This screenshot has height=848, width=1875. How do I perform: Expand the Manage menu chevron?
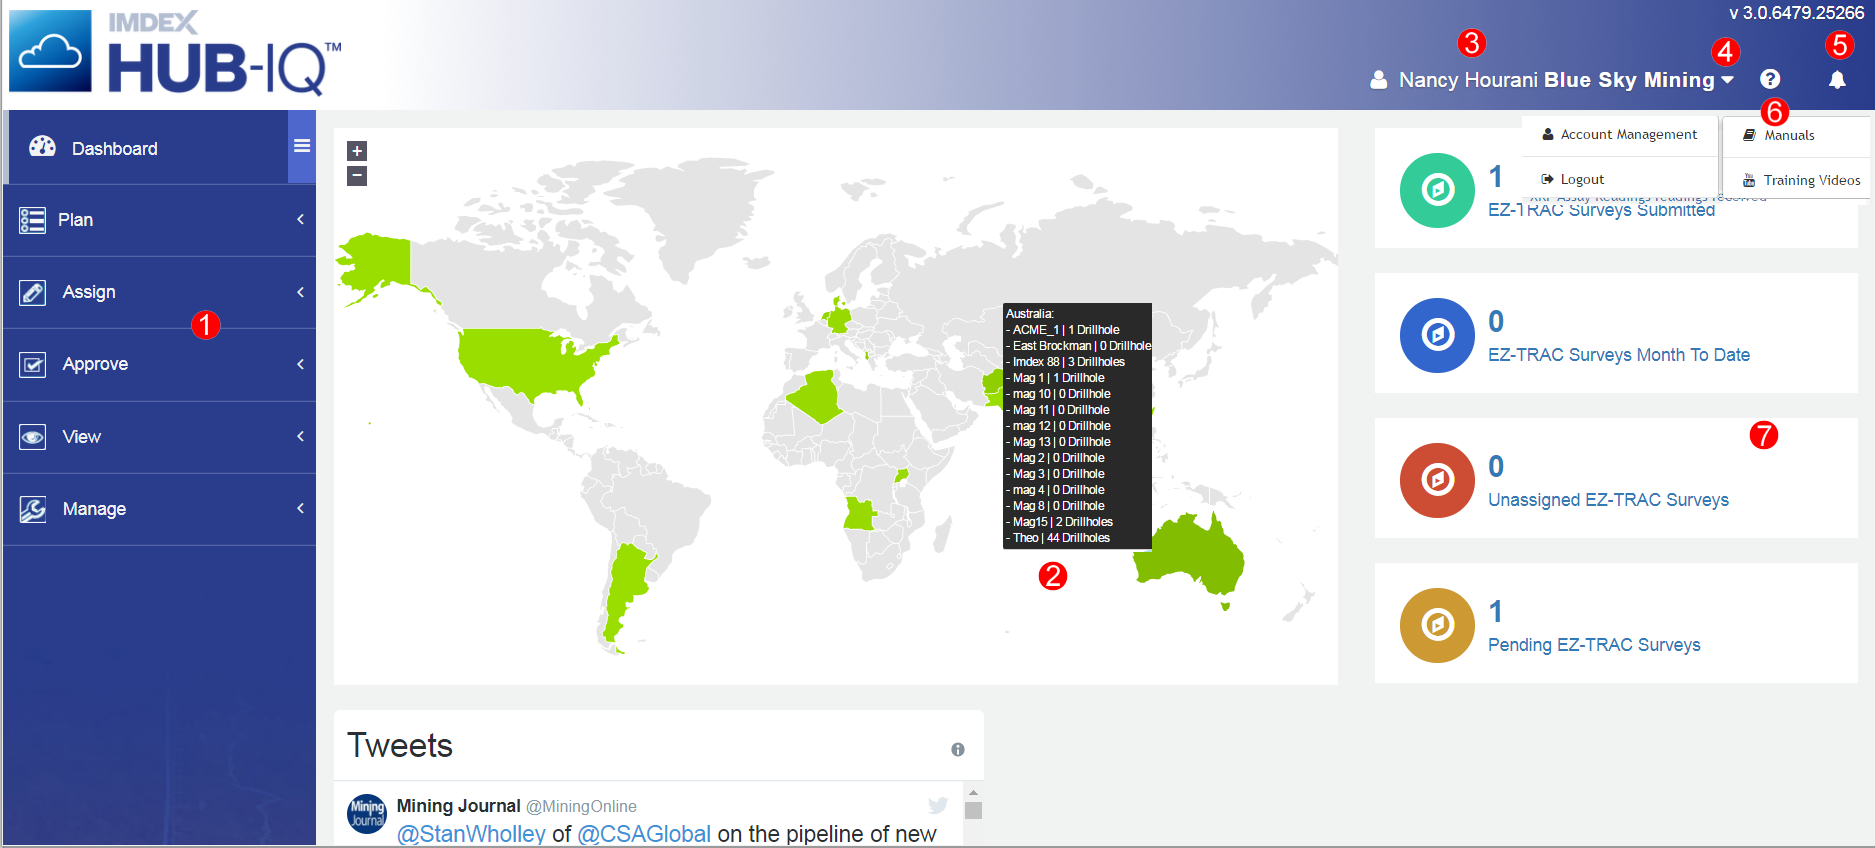tap(300, 508)
